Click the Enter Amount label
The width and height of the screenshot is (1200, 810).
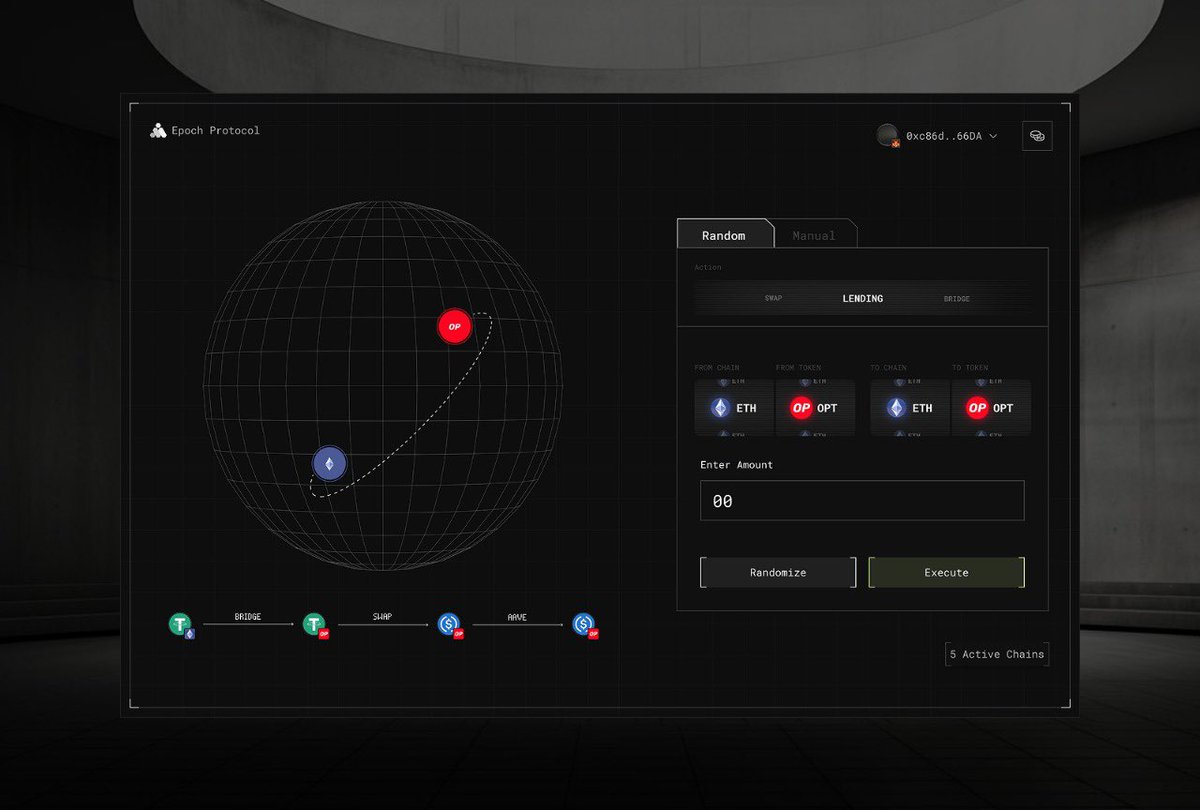tap(737, 465)
